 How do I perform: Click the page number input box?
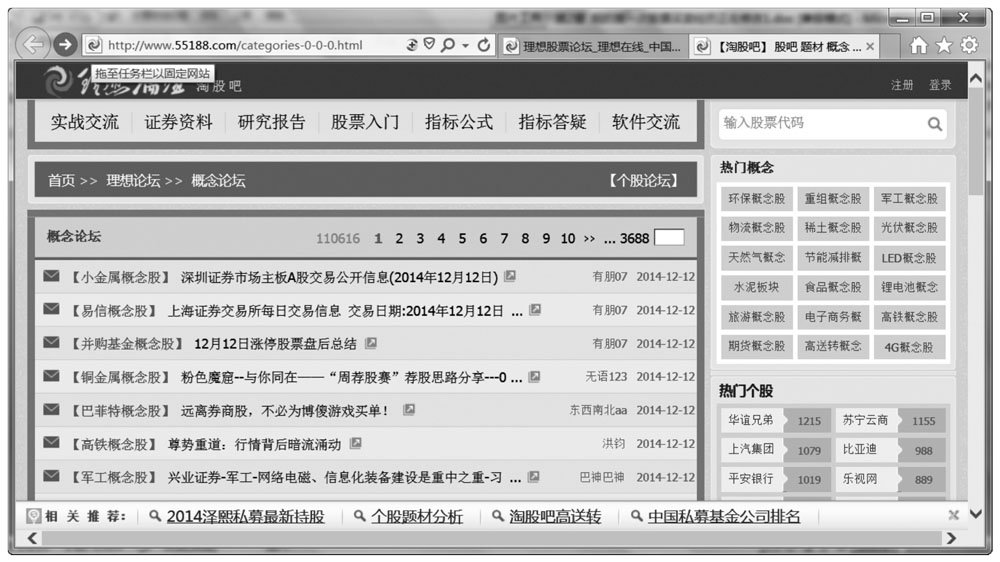coord(669,237)
